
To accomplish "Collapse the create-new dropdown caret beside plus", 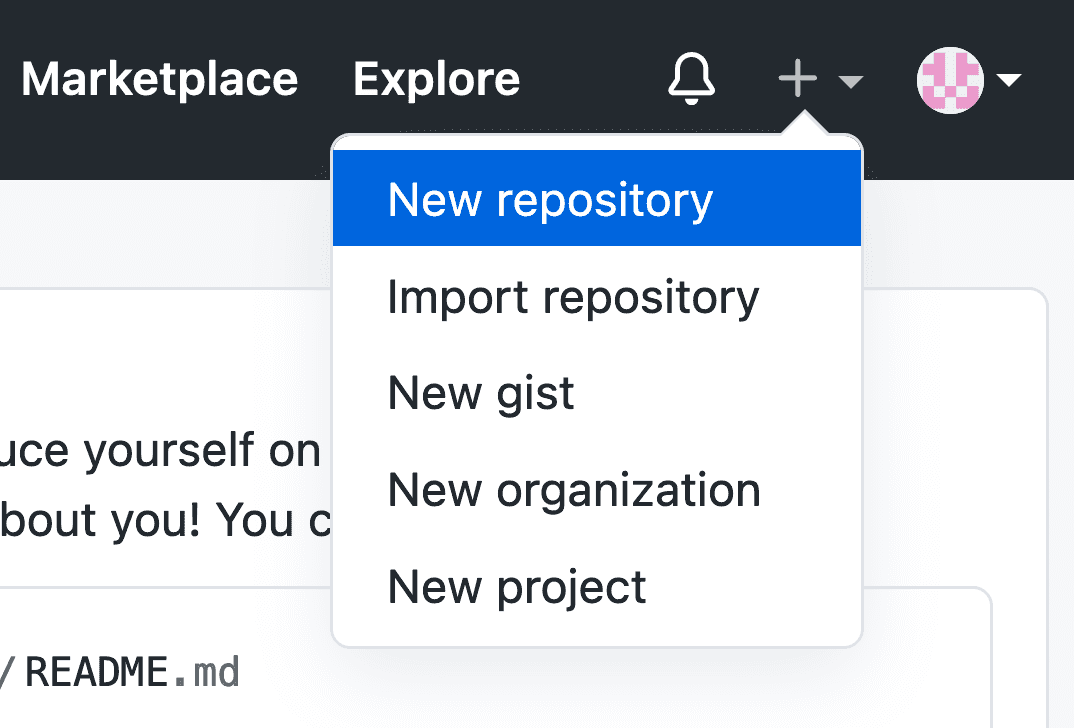I will click(850, 81).
